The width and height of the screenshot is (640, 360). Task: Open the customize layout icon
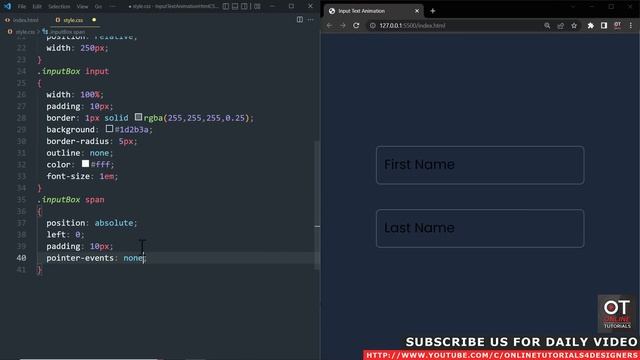click(x=257, y=6)
